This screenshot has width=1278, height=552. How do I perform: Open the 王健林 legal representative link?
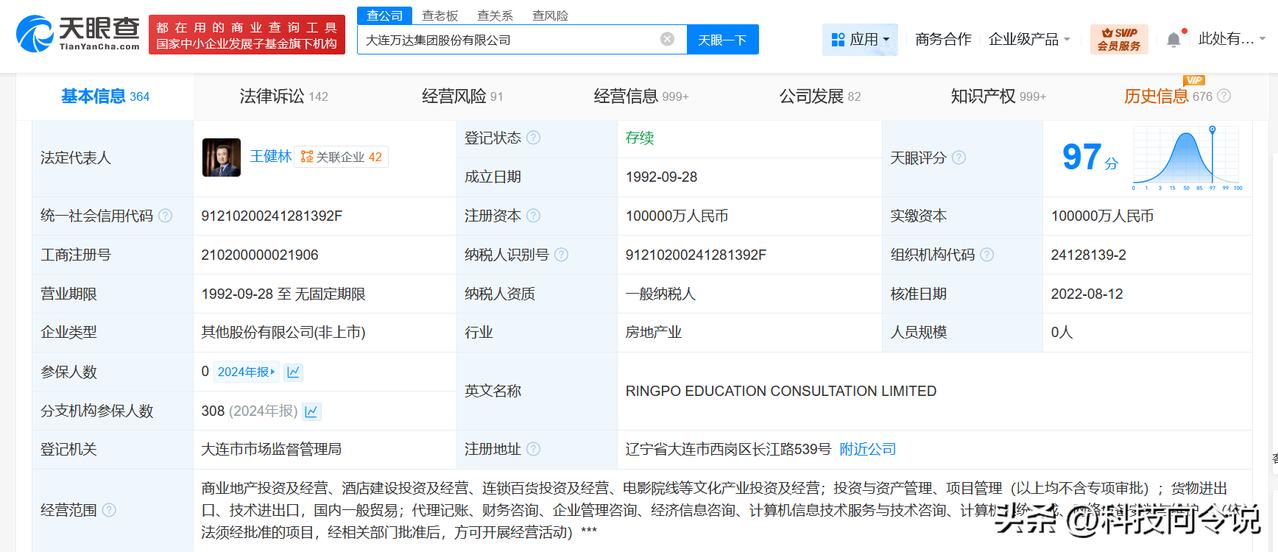click(x=271, y=157)
